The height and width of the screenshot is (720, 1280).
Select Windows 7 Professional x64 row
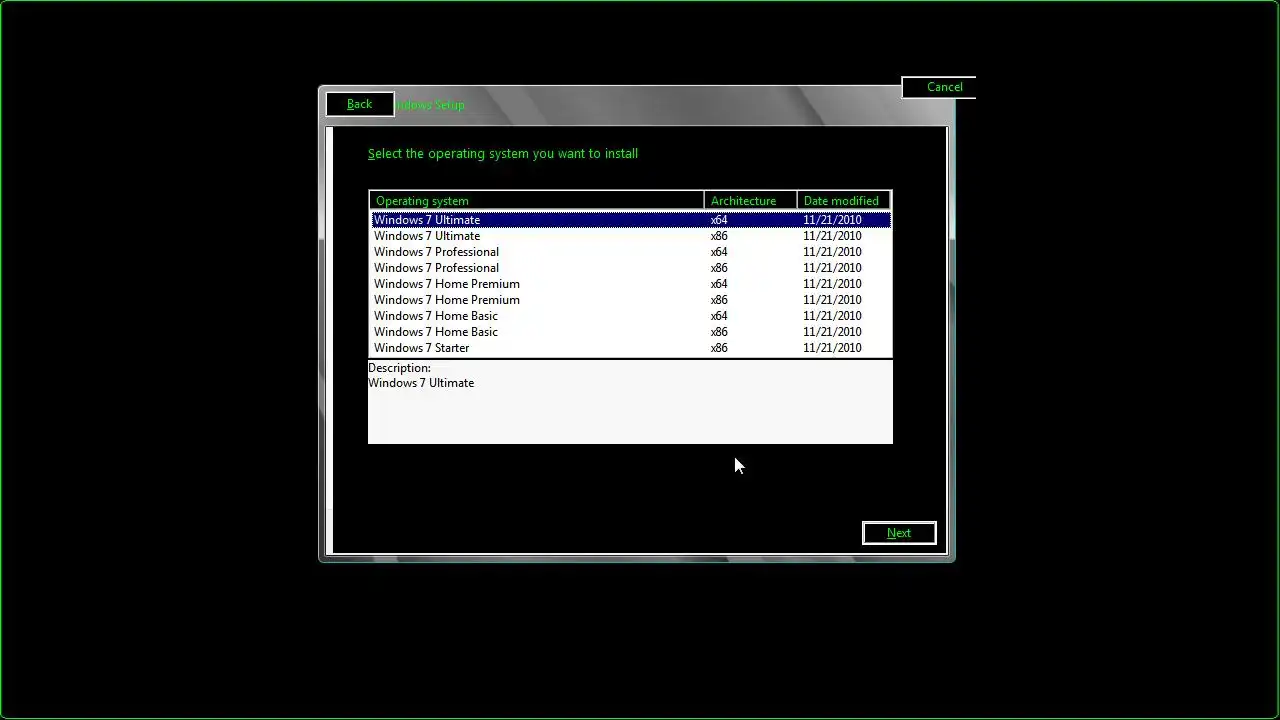[630, 252]
